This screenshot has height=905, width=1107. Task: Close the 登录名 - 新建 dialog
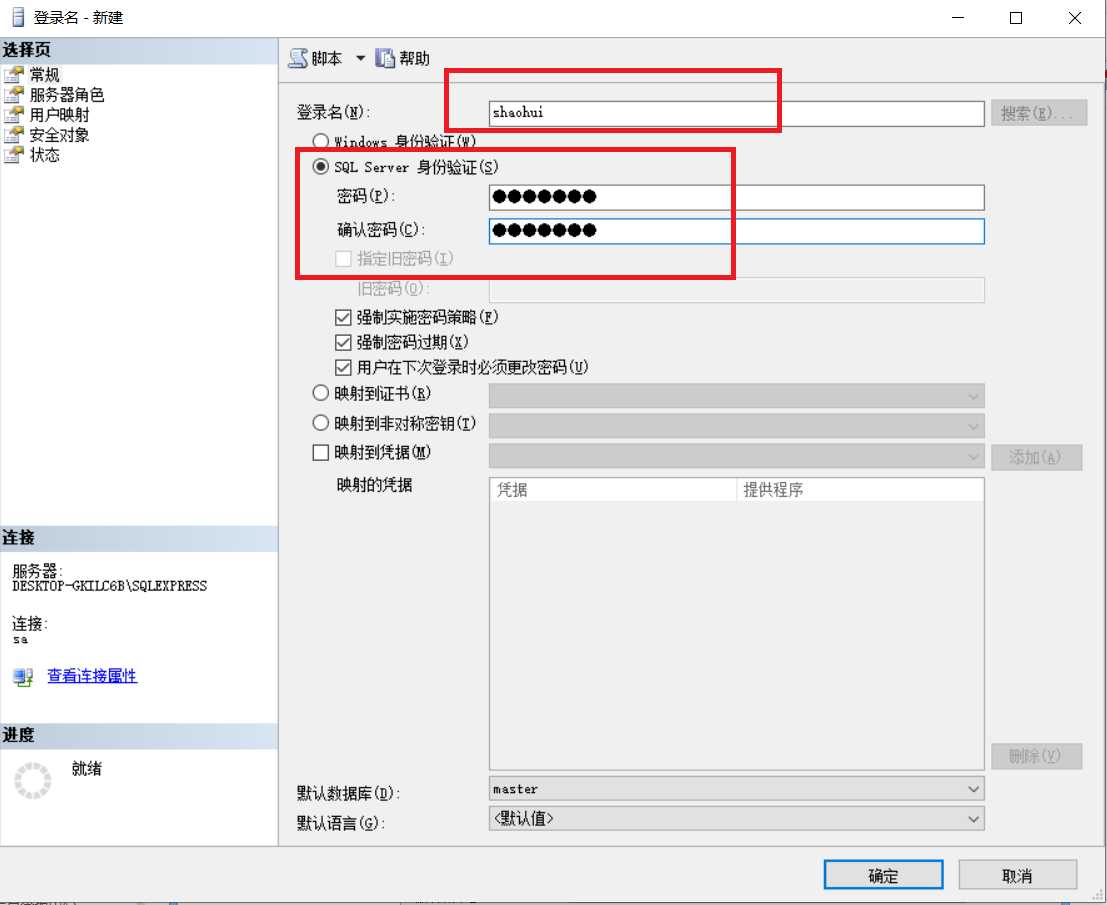click(1075, 18)
